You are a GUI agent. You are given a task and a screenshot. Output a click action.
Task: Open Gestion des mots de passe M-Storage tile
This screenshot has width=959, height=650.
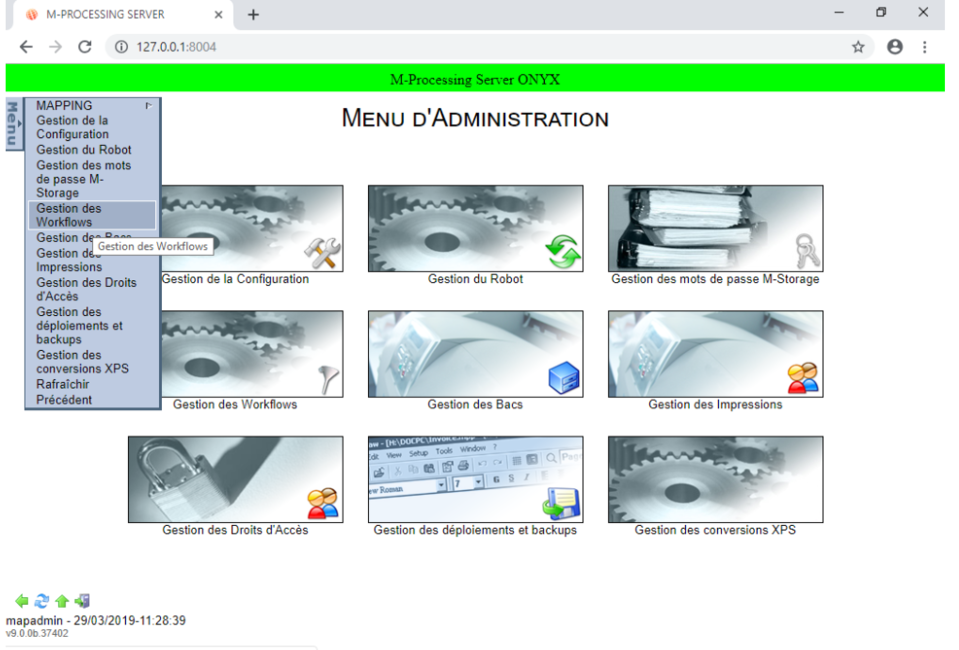coord(715,228)
